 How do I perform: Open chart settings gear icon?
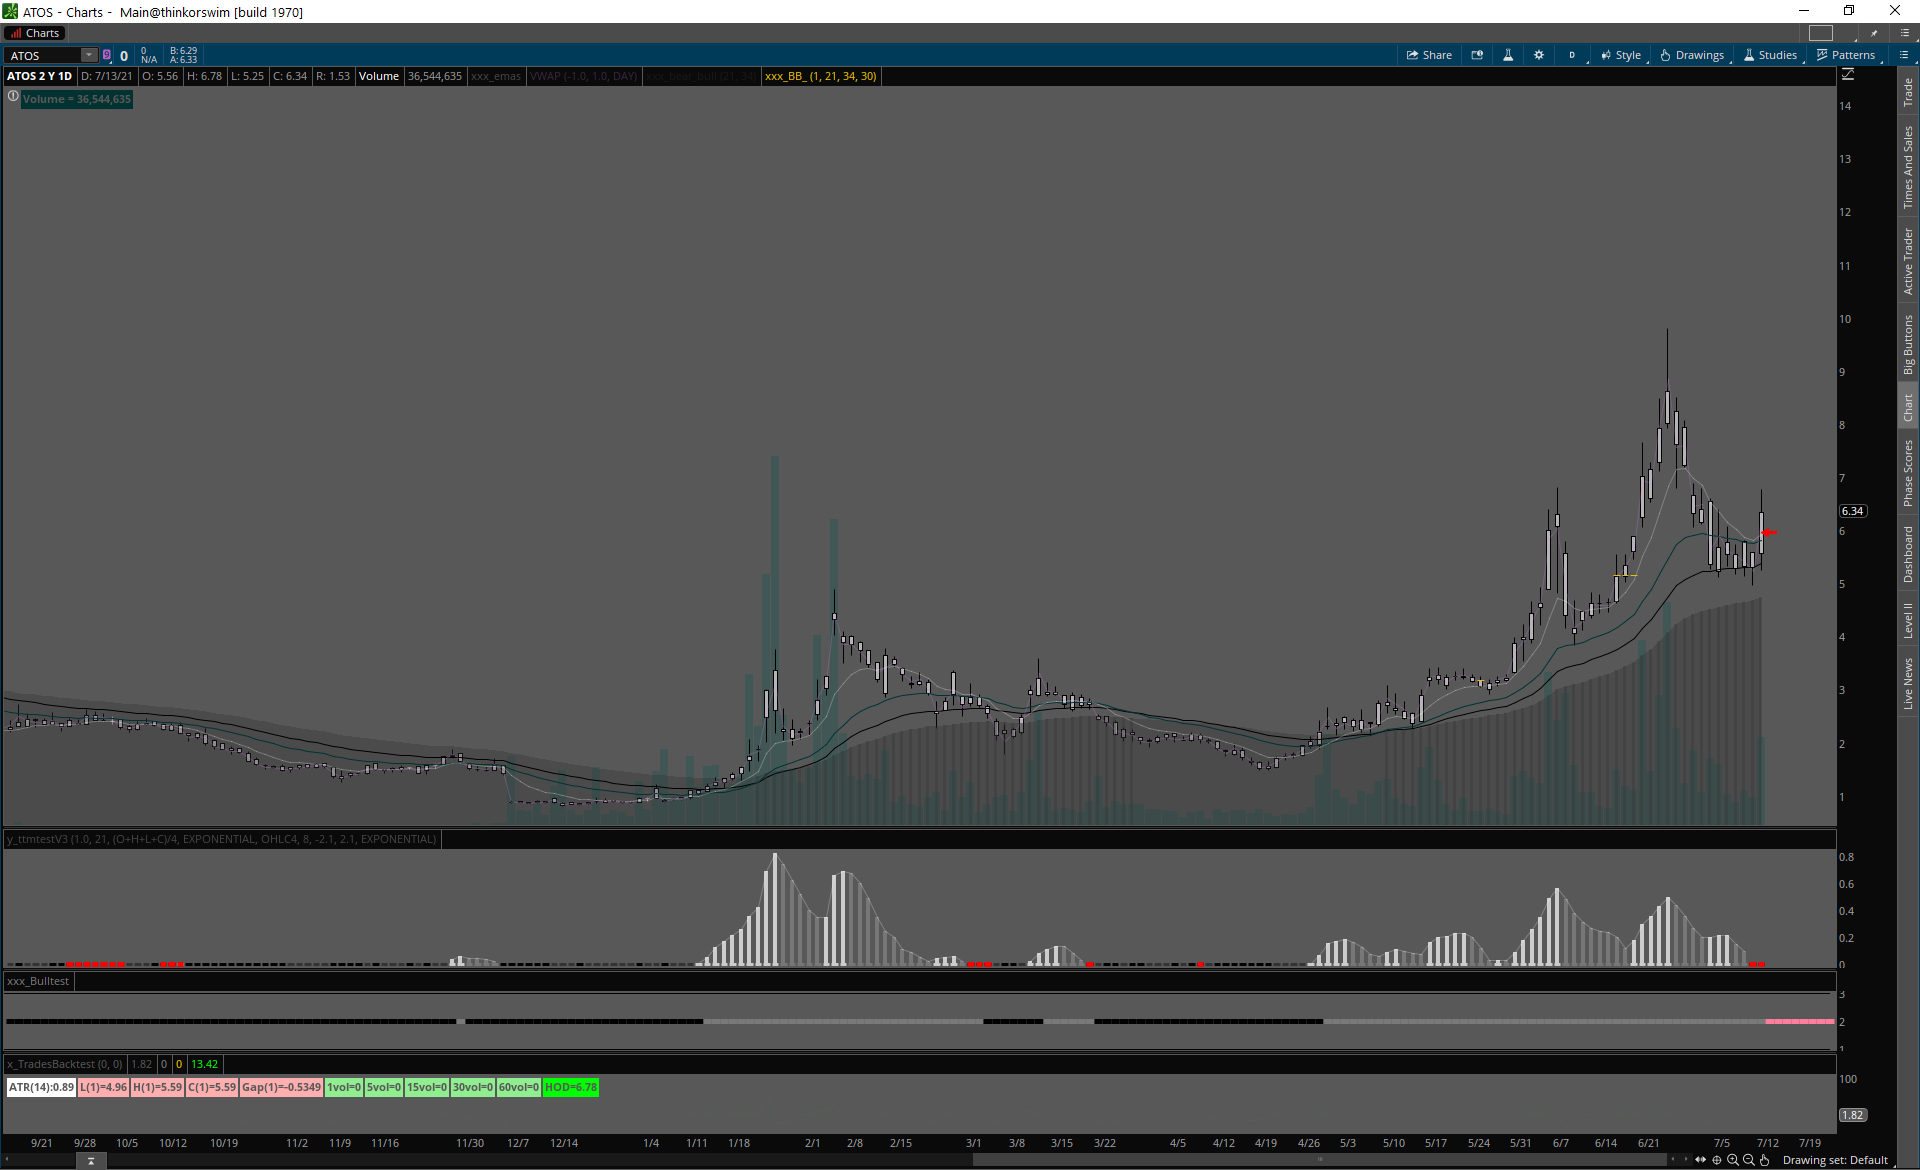1539,55
